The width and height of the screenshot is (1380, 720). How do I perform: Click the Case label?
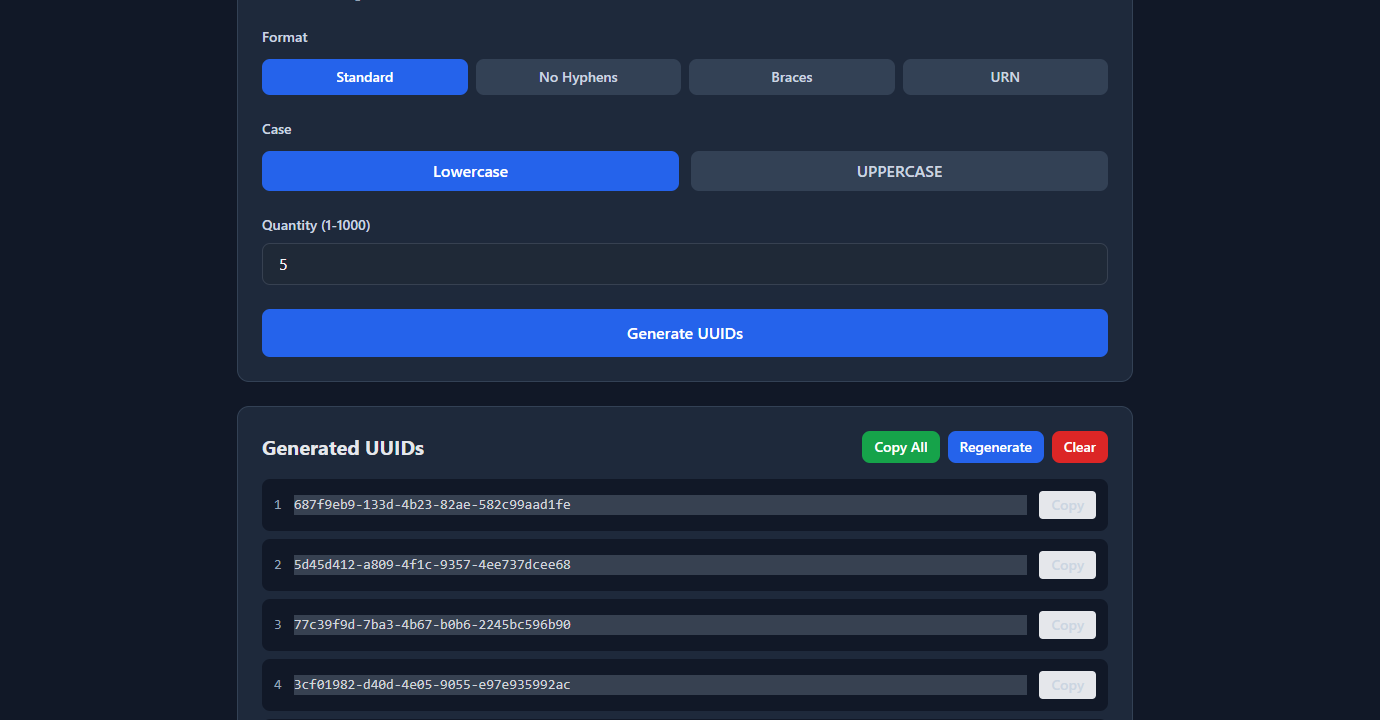click(x=277, y=129)
